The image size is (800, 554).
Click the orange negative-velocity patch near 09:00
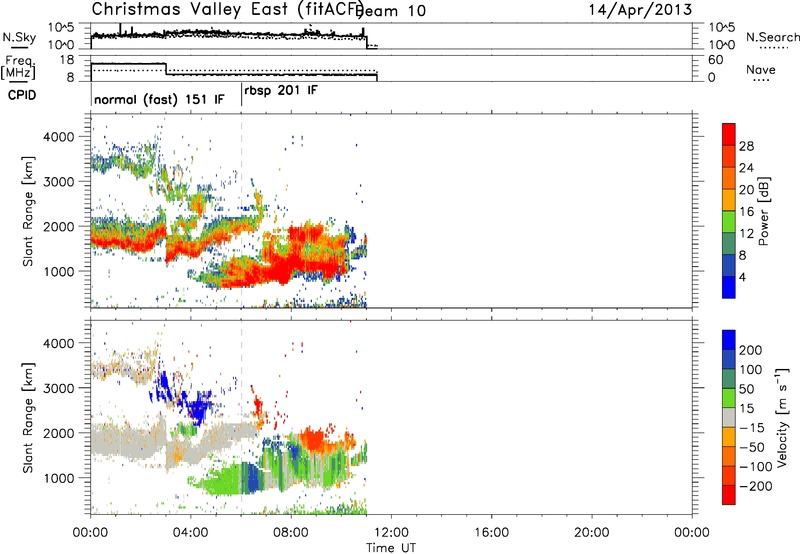312,438
